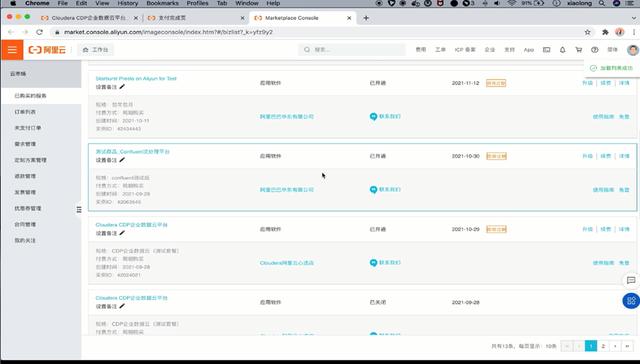Open the Confluent streaming platform product link
This screenshot has width=640, height=364.
[x=132, y=151]
